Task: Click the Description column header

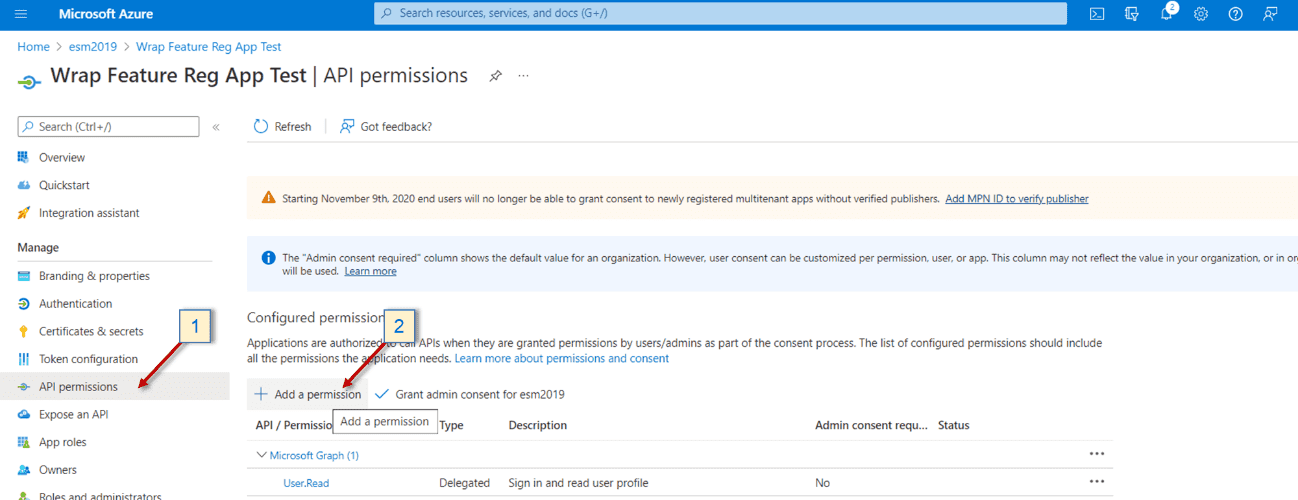Action: pyautogui.click(x=538, y=425)
